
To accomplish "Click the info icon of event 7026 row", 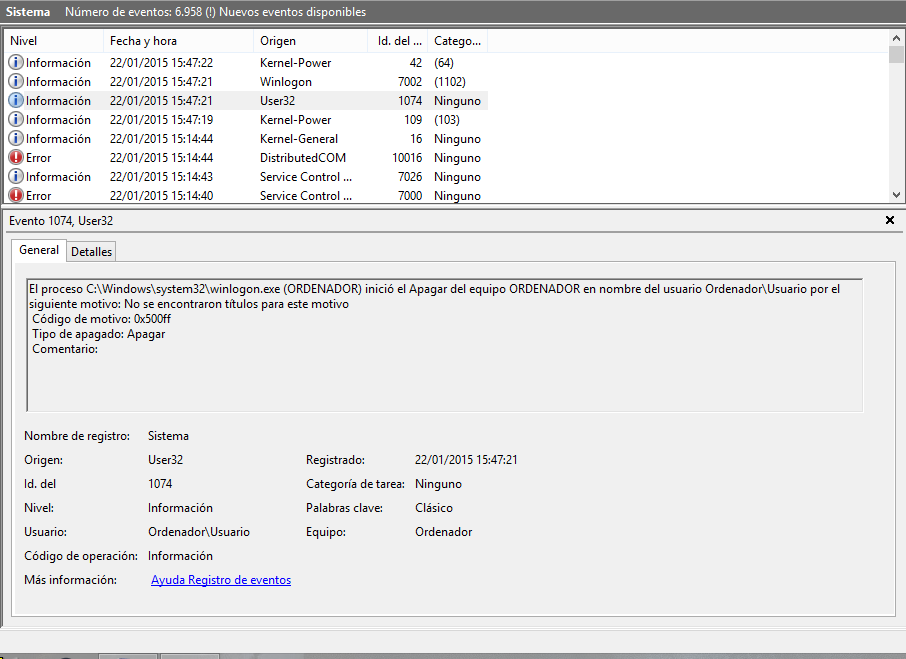I will pyautogui.click(x=16, y=176).
